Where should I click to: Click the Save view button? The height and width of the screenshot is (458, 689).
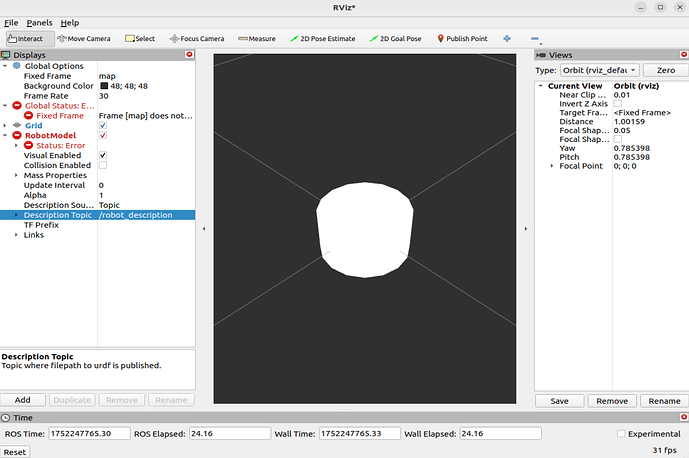pyautogui.click(x=559, y=401)
